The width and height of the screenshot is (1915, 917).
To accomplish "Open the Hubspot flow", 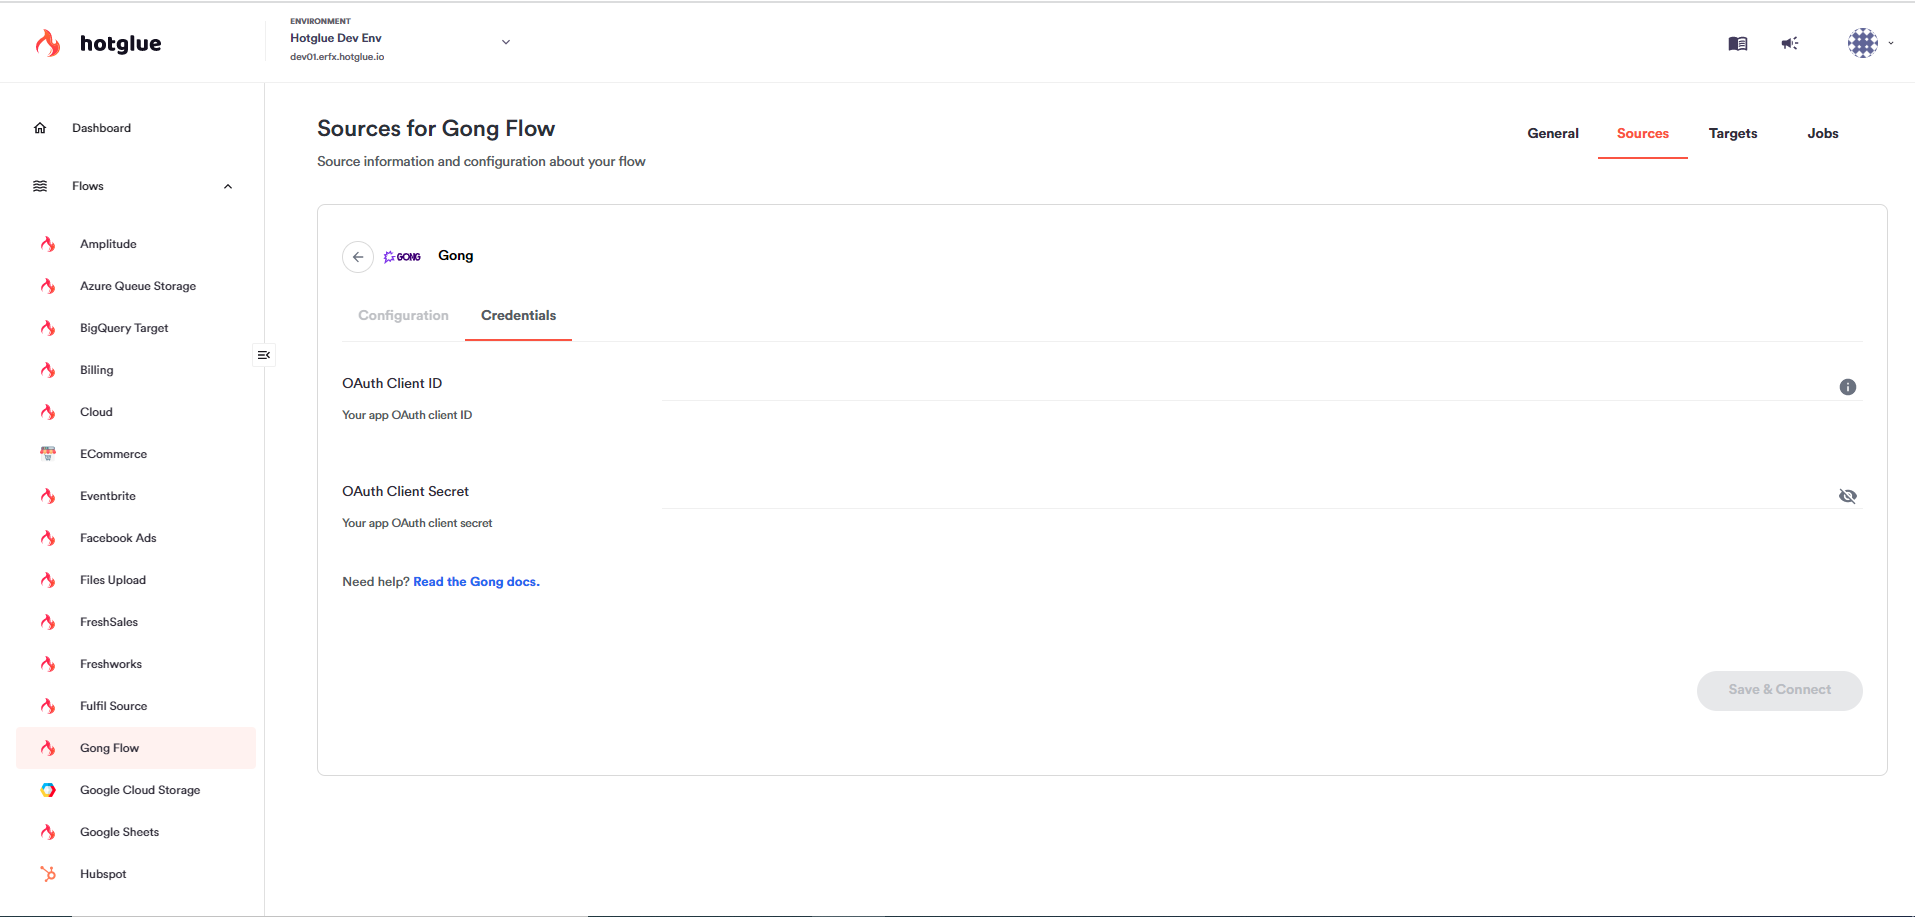I will tap(103, 874).
